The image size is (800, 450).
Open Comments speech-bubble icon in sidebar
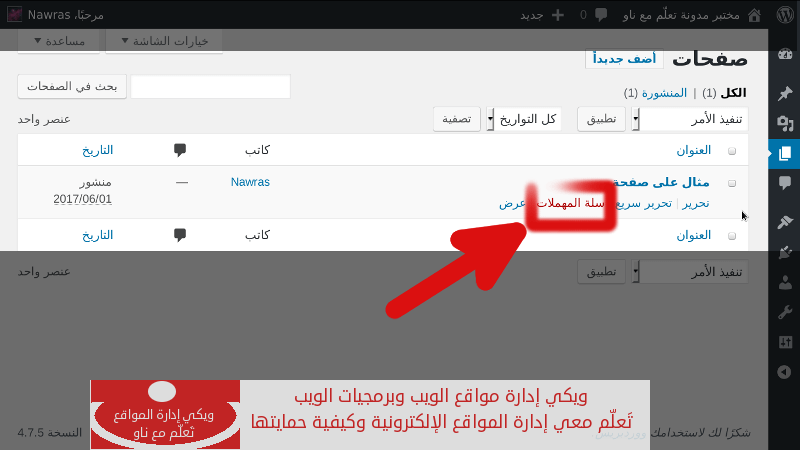point(784,183)
